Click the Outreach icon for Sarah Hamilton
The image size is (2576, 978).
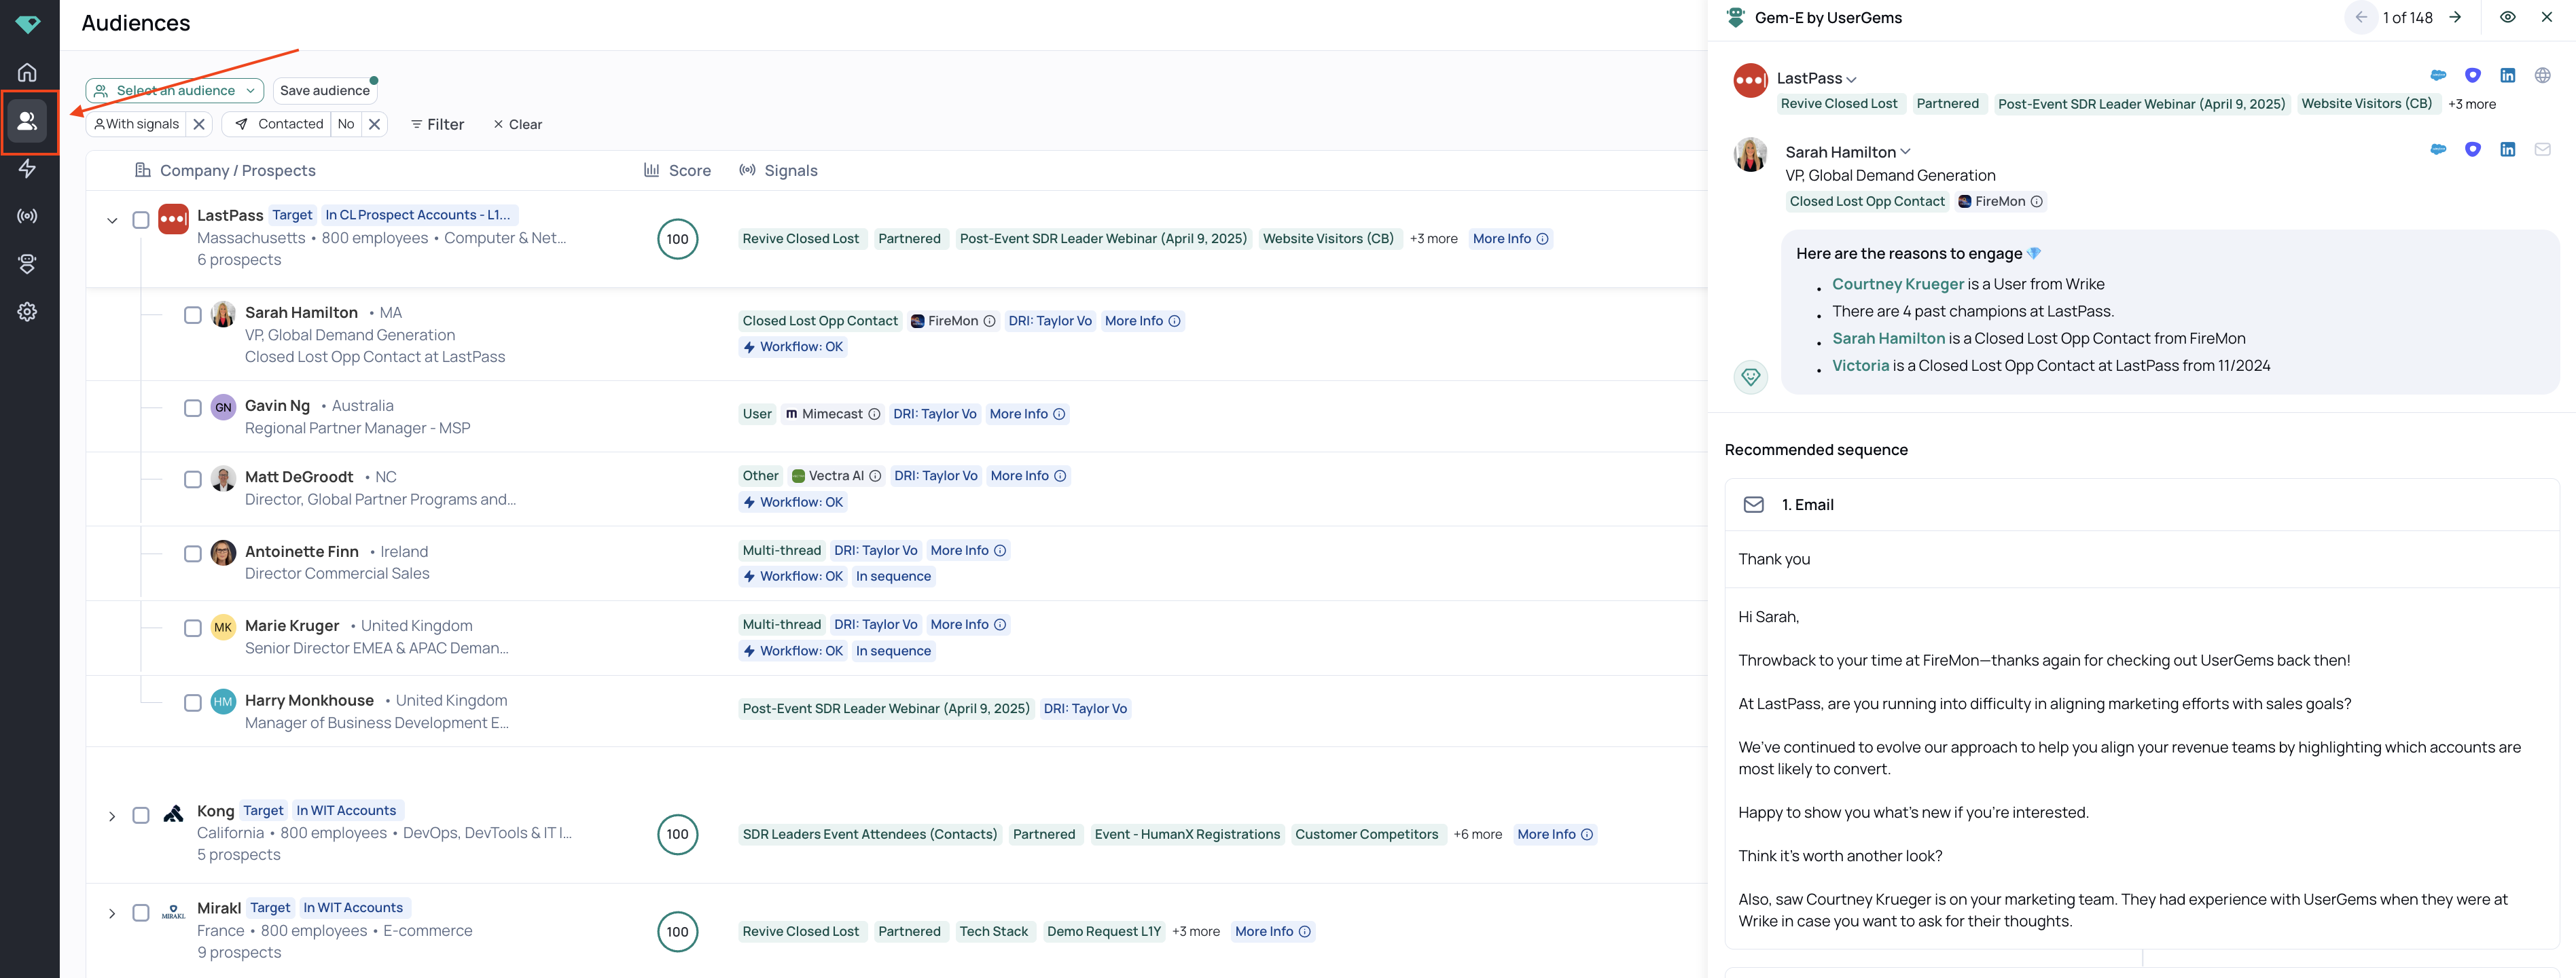2472,149
